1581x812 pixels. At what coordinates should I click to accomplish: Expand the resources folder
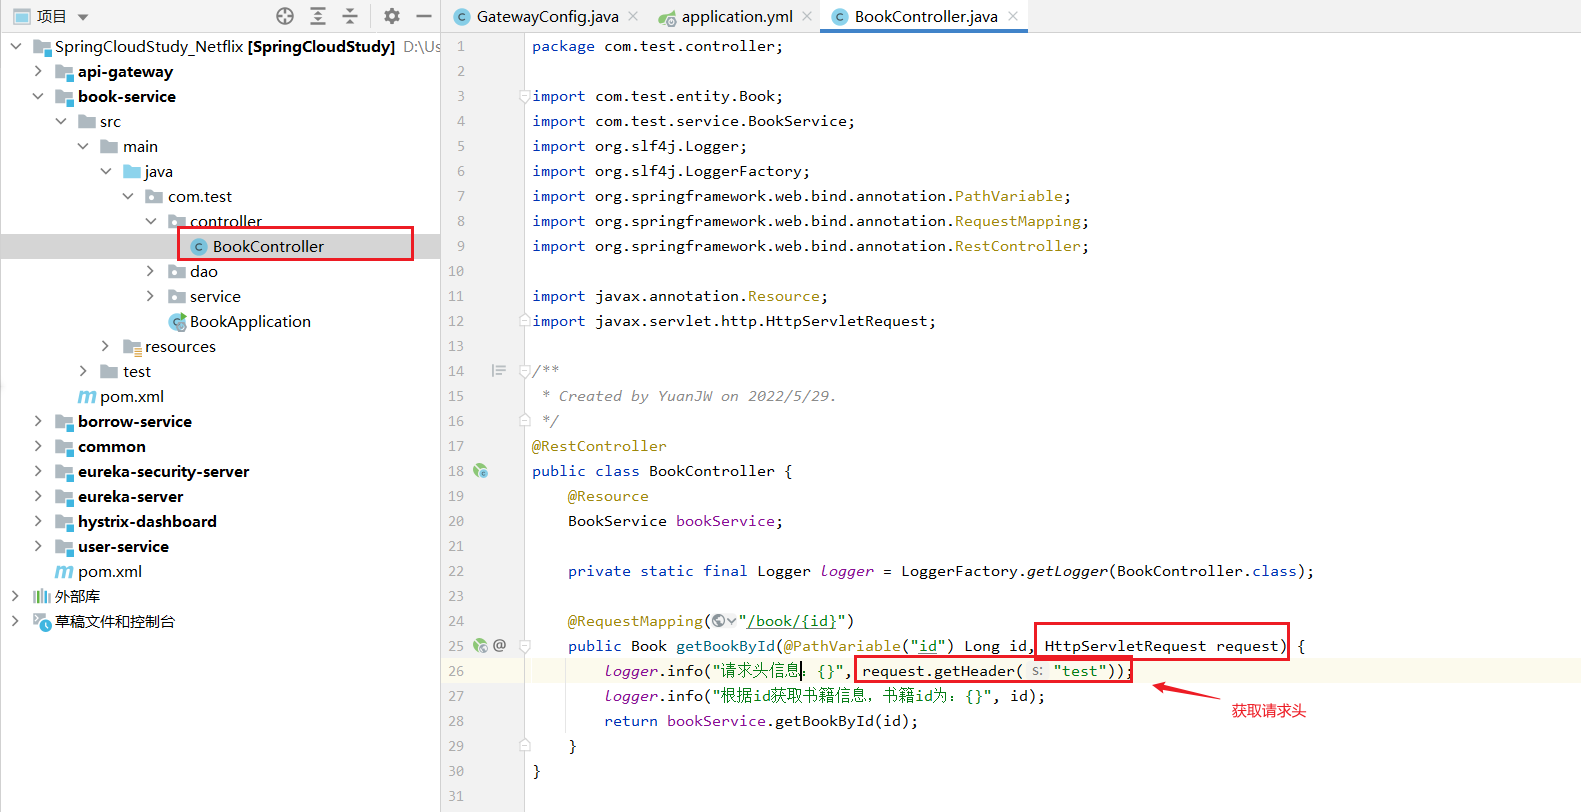pos(106,346)
